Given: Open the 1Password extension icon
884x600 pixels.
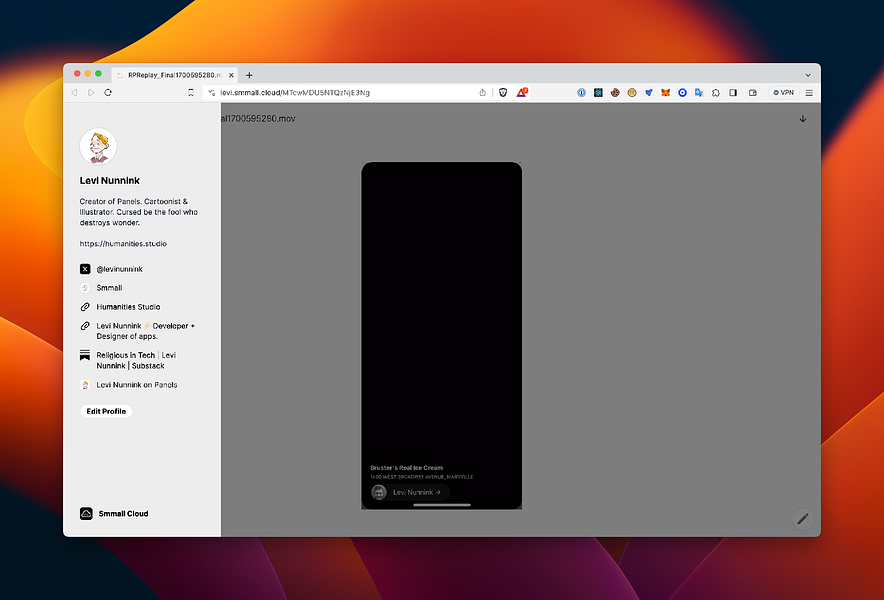Looking at the screenshot, I should click(x=581, y=92).
